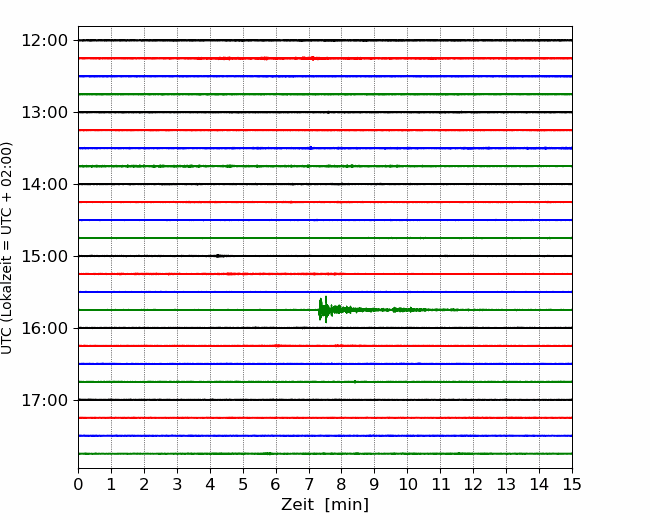The height and width of the screenshot is (520, 650).
Task: Click the 15:00 y-axis time label
Action: pos(44,256)
